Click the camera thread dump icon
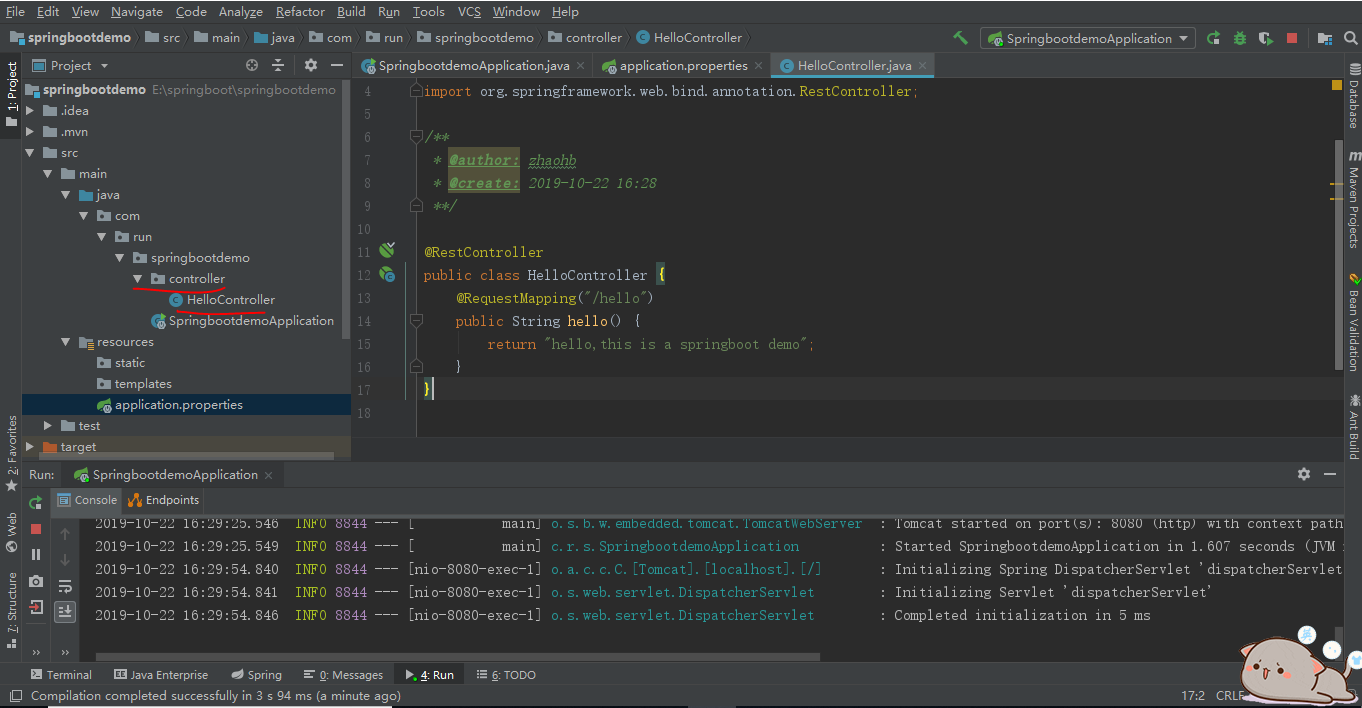The height and width of the screenshot is (708, 1362). tap(36, 581)
